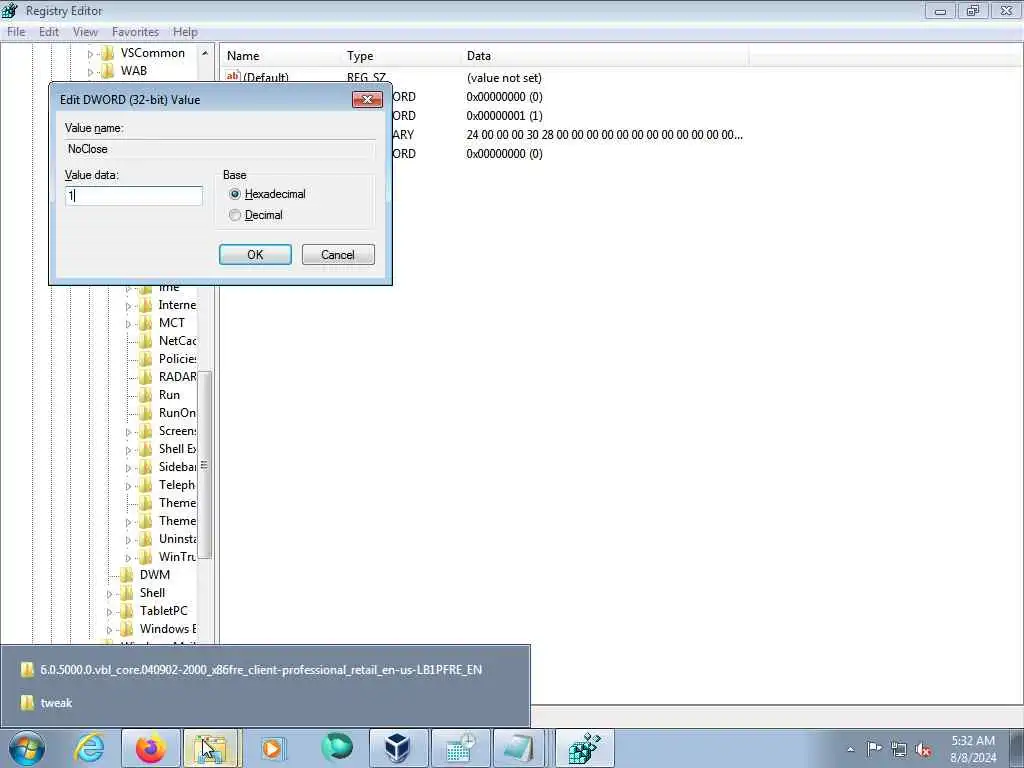The image size is (1024, 768).
Task: Open the Favorites menu
Action: 135,32
